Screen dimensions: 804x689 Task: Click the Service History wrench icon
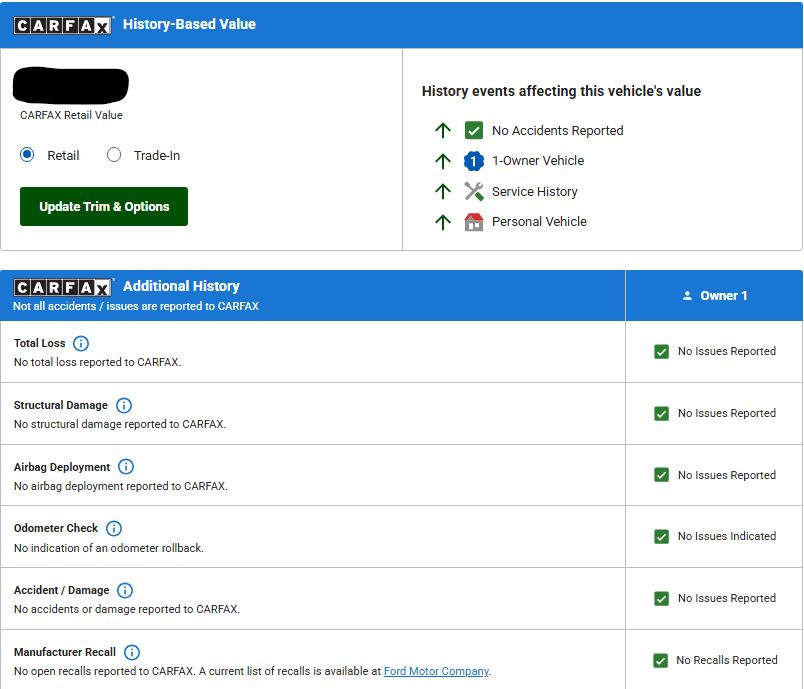pyautogui.click(x=474, y=191)
